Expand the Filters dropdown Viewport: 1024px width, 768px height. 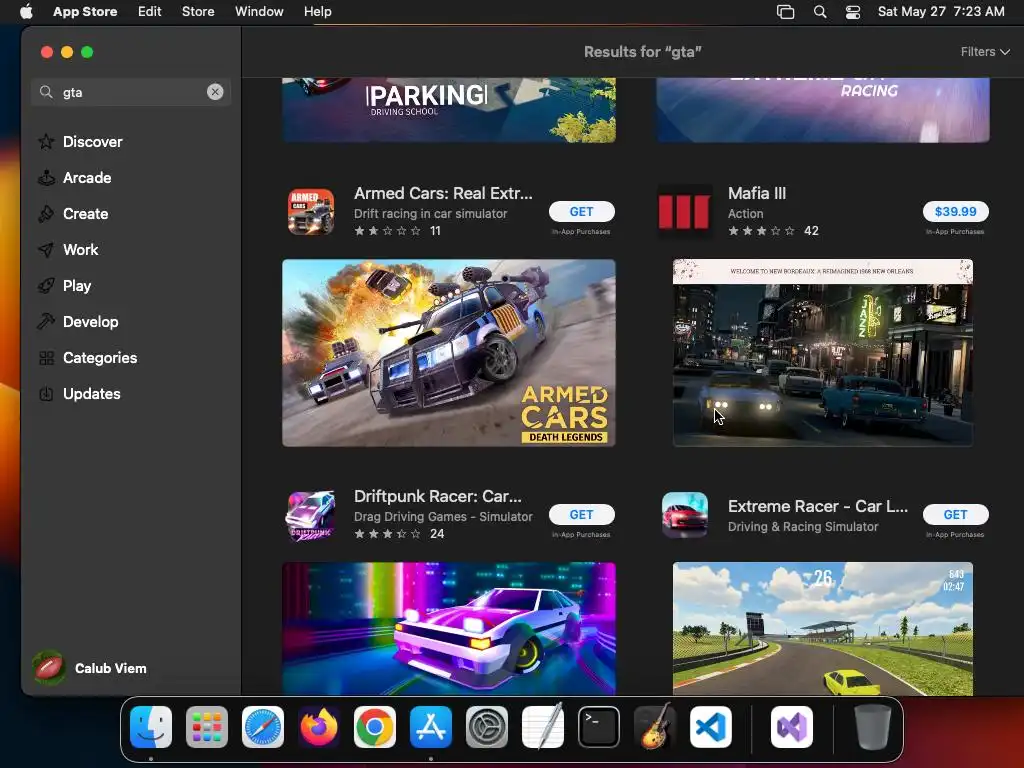[x=985, y=52]
